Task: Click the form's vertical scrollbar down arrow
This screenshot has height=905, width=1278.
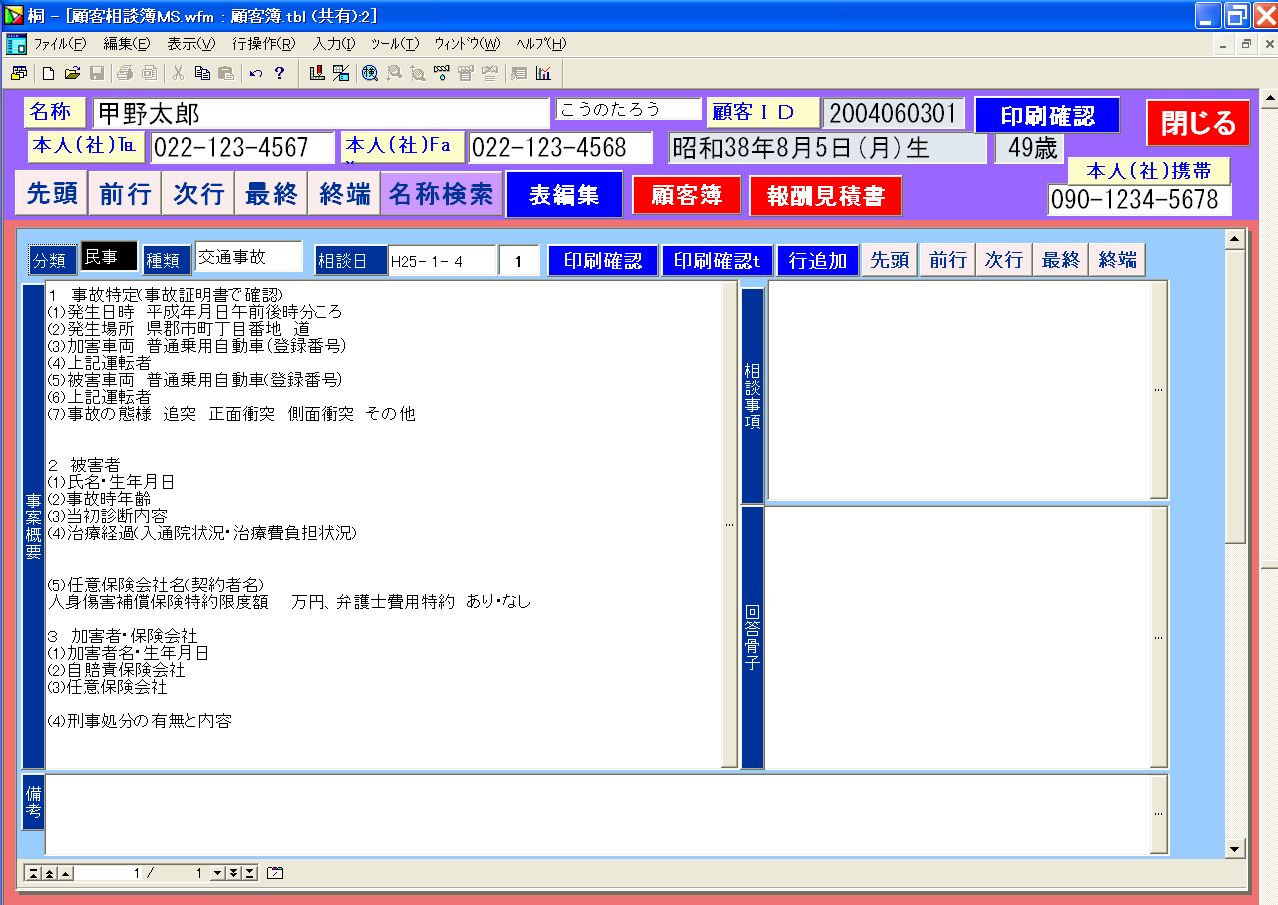Action: [1235, 850]
